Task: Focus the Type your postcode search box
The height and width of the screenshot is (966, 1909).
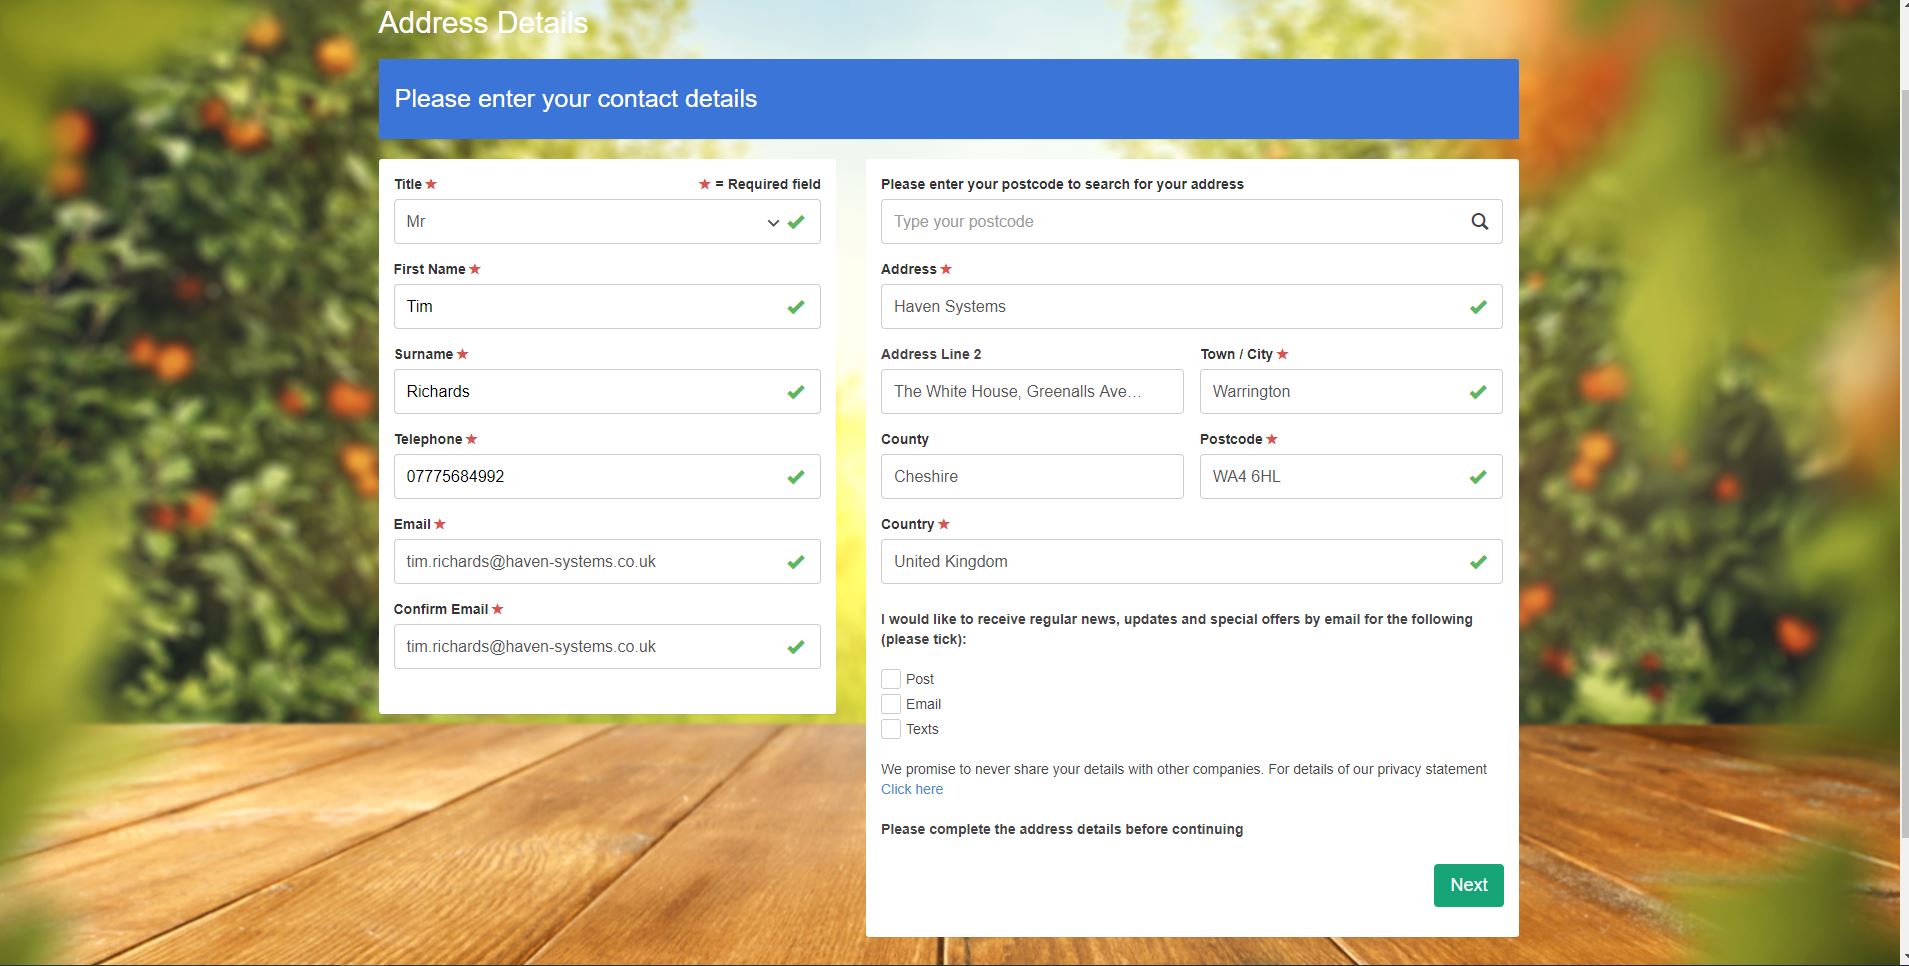Action: 1170,222
